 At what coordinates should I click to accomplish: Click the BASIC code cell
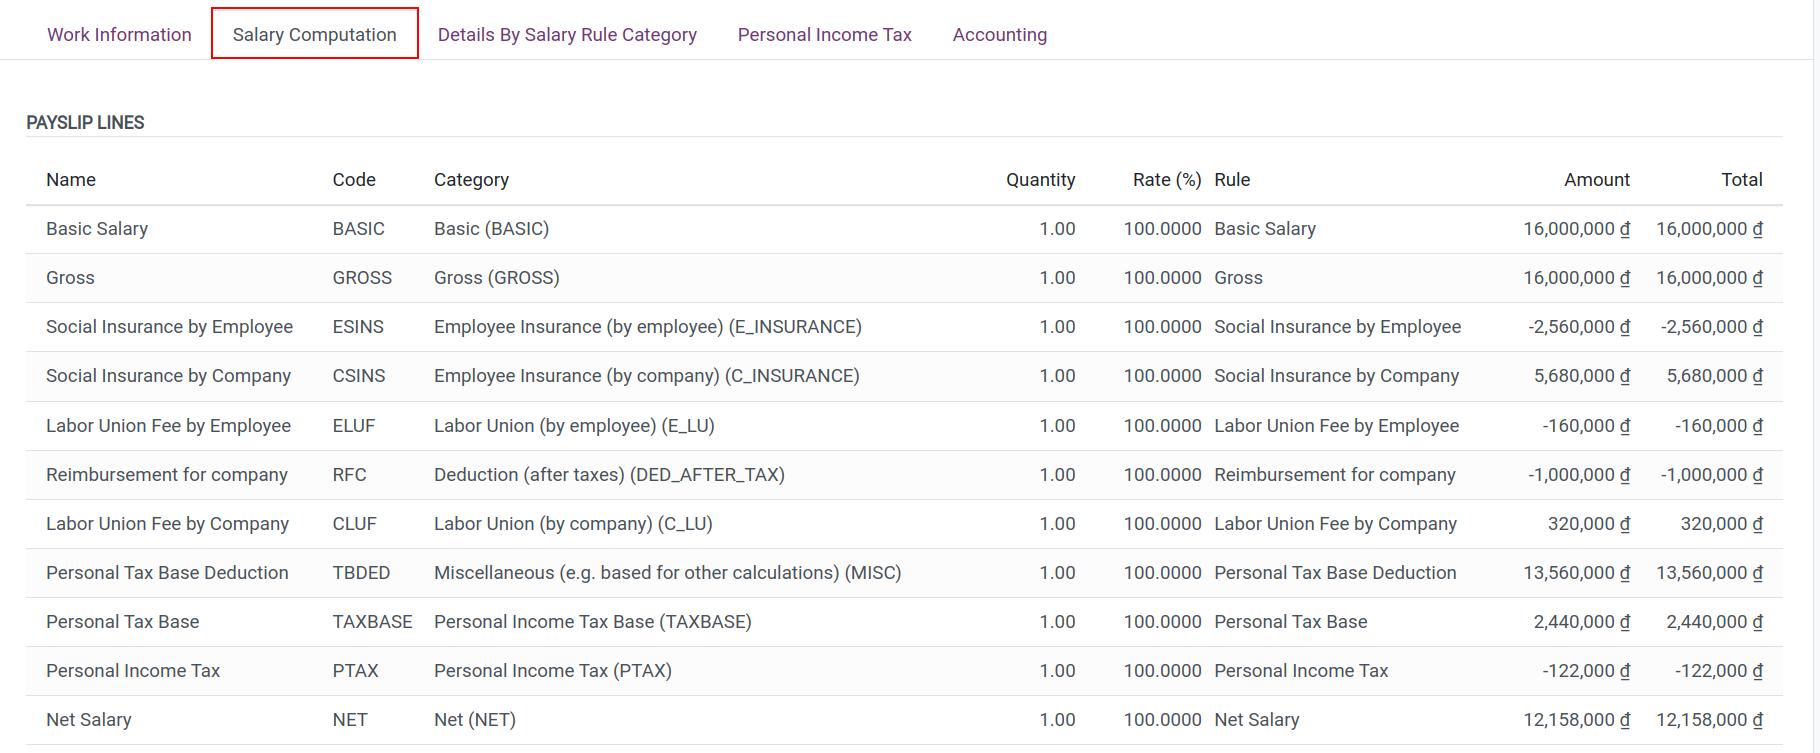(x=358, y=229)
